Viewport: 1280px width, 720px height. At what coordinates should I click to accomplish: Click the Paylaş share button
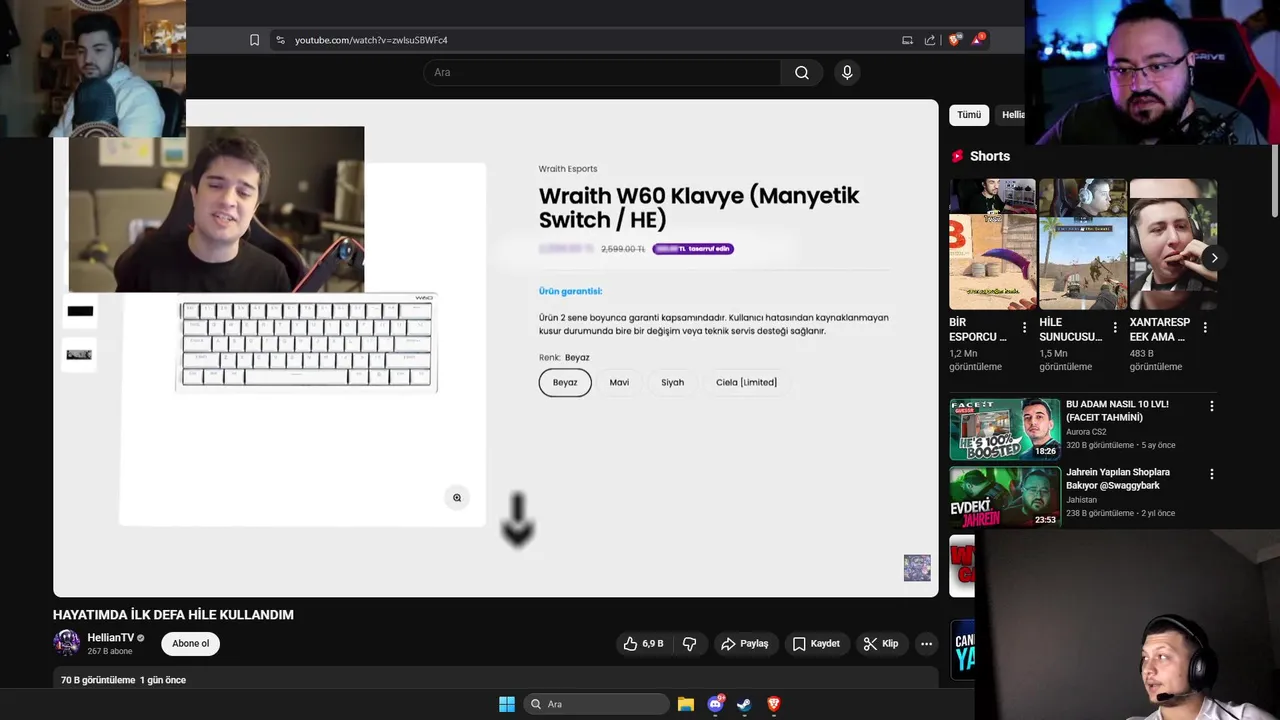pyautogui.click(x=745, y=644)
